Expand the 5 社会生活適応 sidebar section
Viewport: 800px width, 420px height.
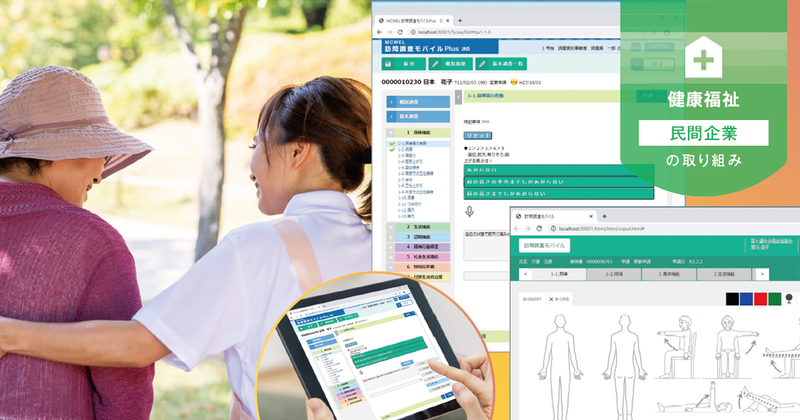[418, 257]
